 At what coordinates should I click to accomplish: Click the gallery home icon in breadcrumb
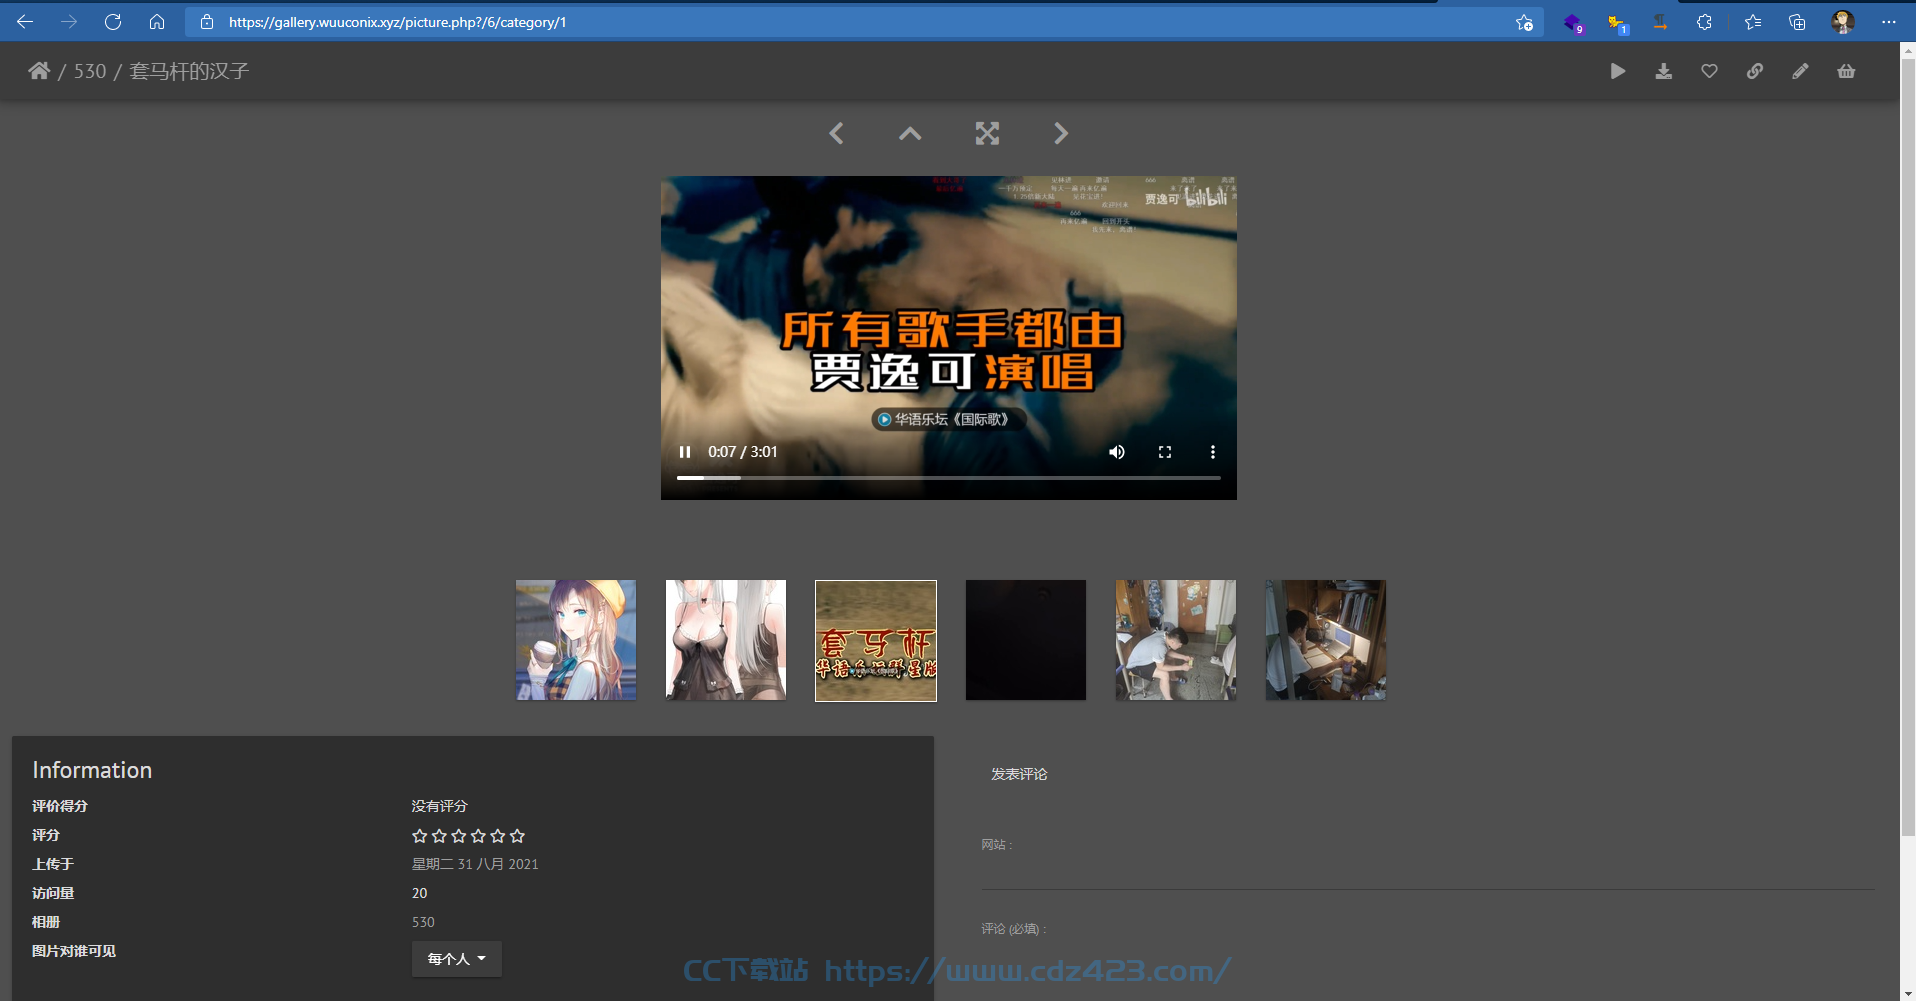pyautogui.click(x=39, y=71)
